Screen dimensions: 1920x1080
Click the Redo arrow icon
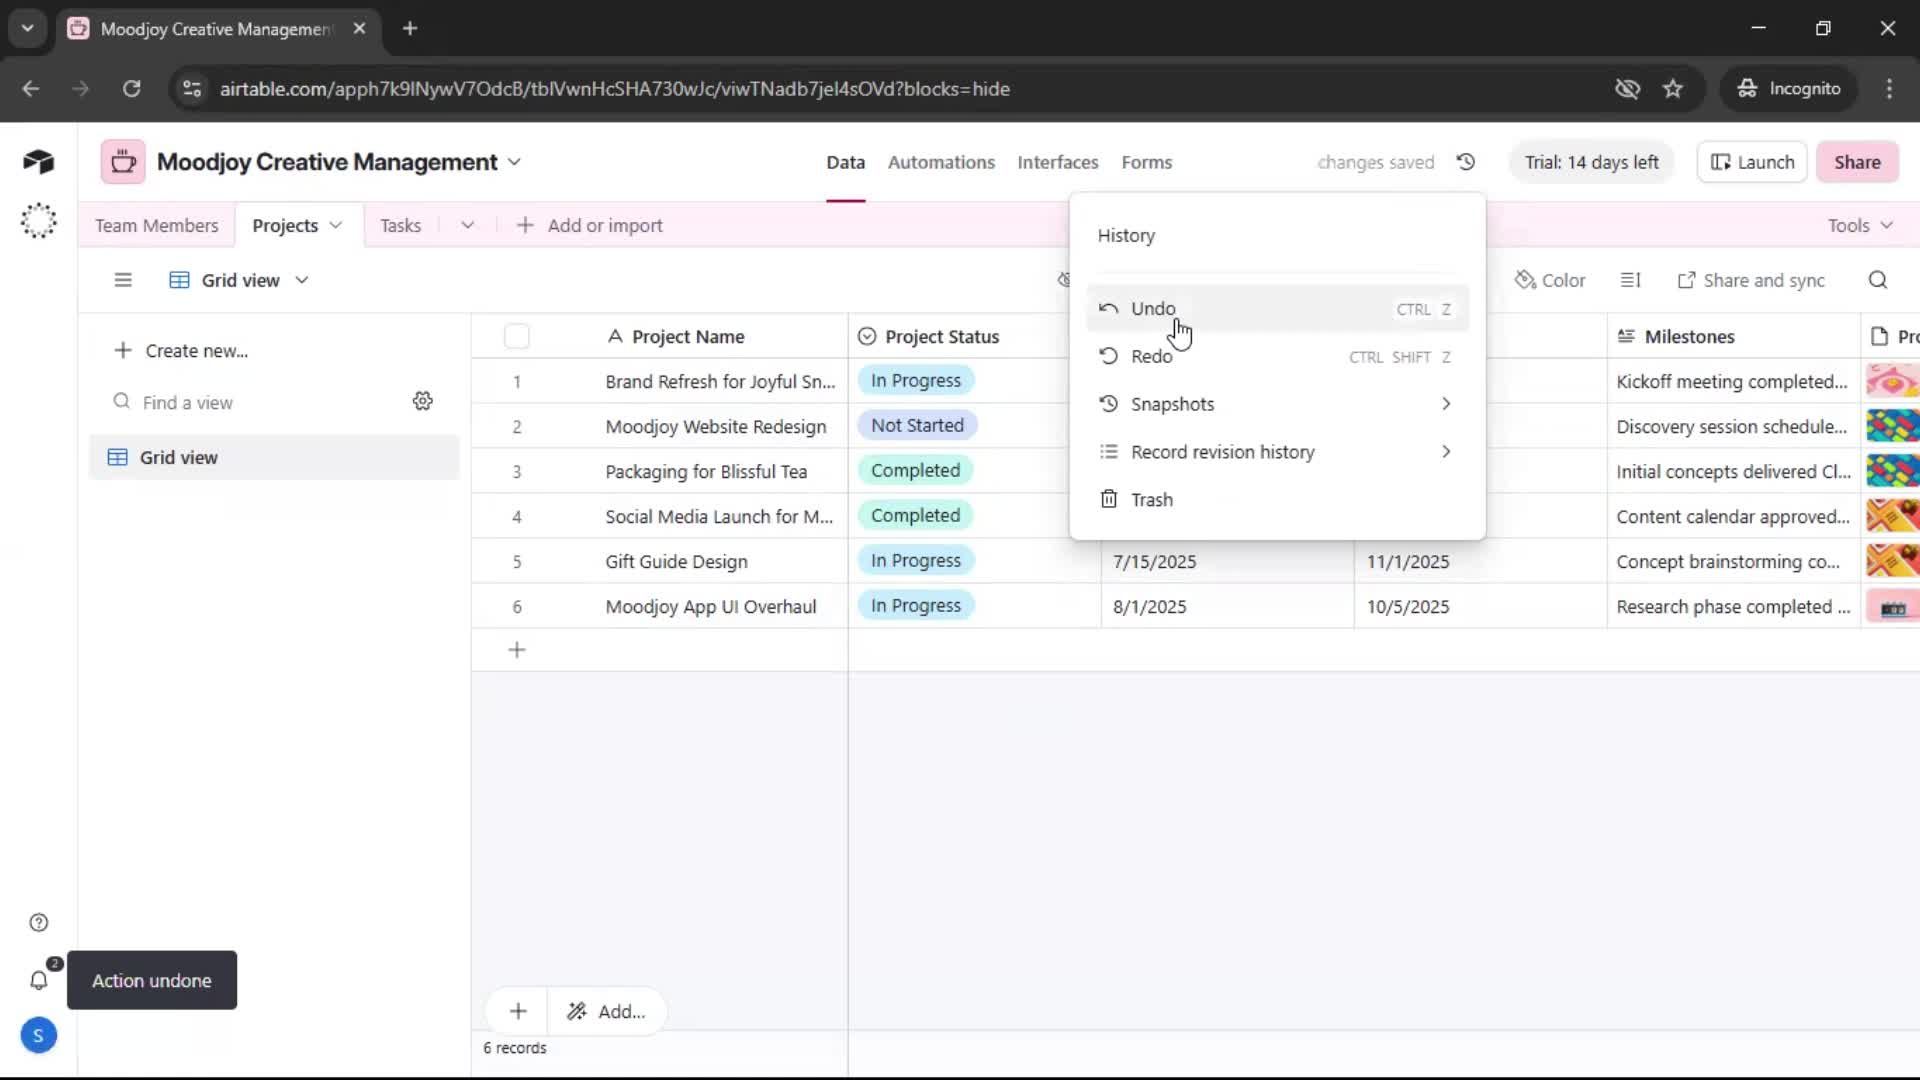[x=1109, y=356]
